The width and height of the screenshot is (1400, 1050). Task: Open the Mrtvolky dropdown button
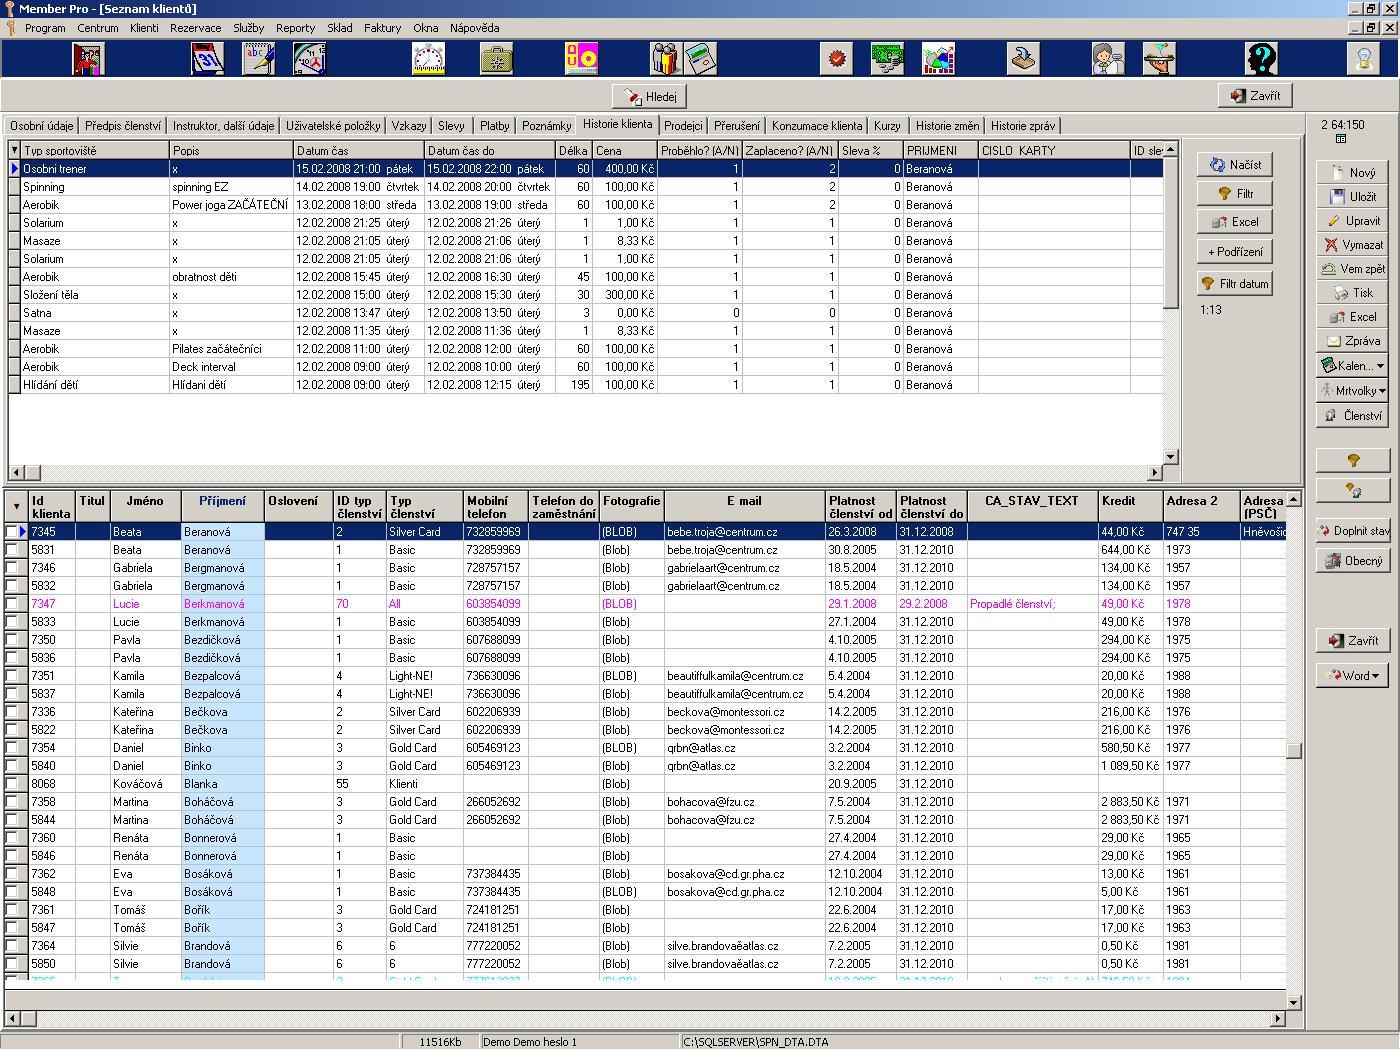(x=1352, y=391)
